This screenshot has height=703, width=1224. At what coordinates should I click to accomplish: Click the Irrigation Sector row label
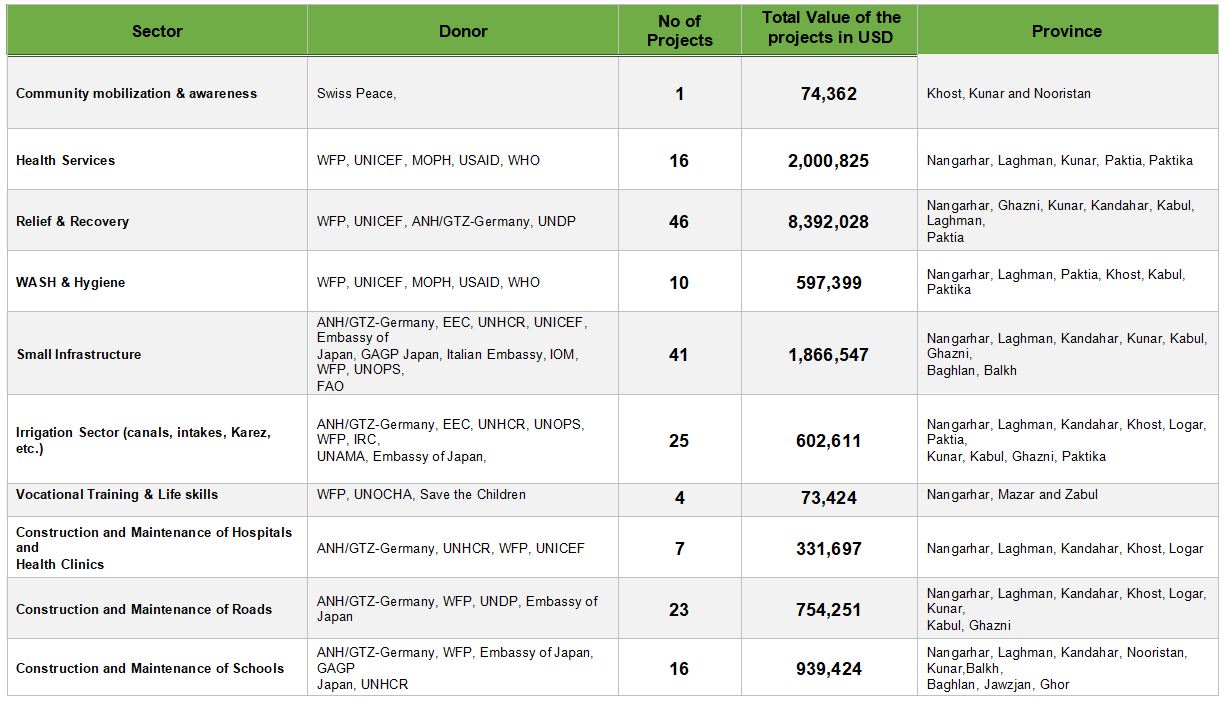pyautogui.click(x=157, y=440)
